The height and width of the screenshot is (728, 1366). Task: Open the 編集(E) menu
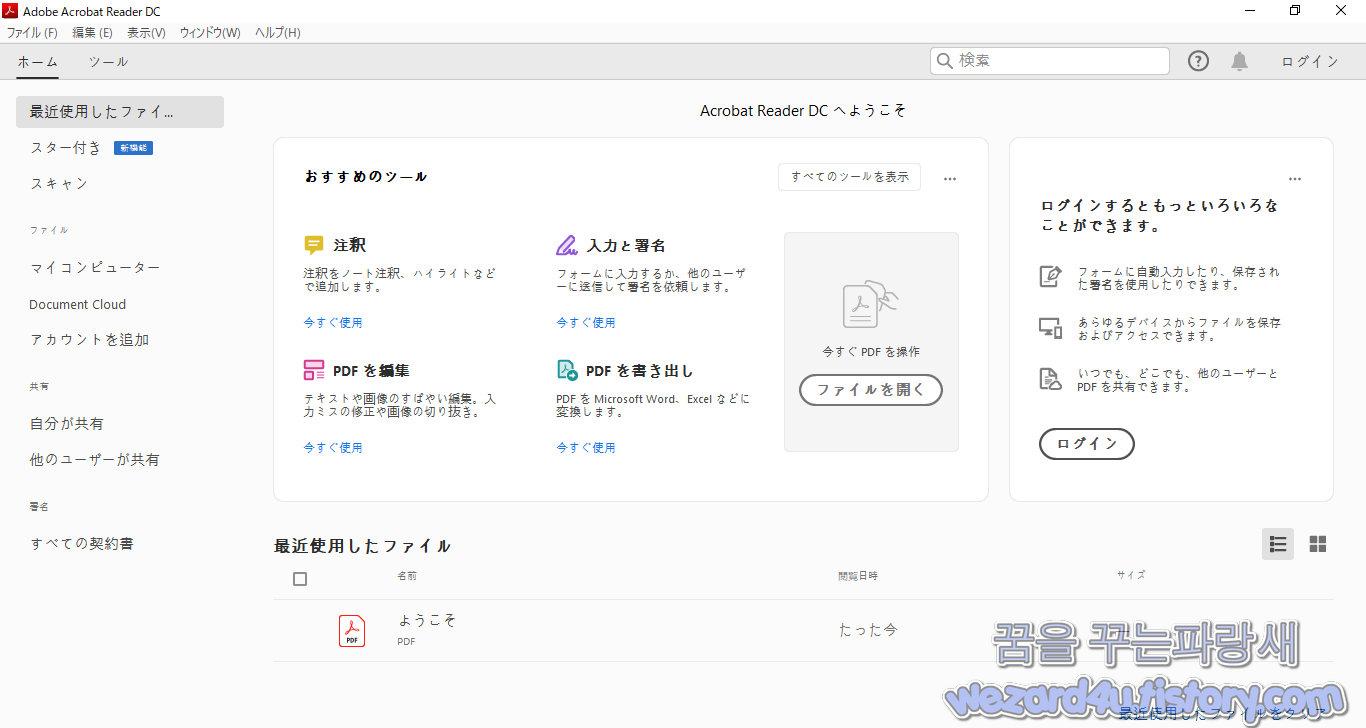point(92,33)
